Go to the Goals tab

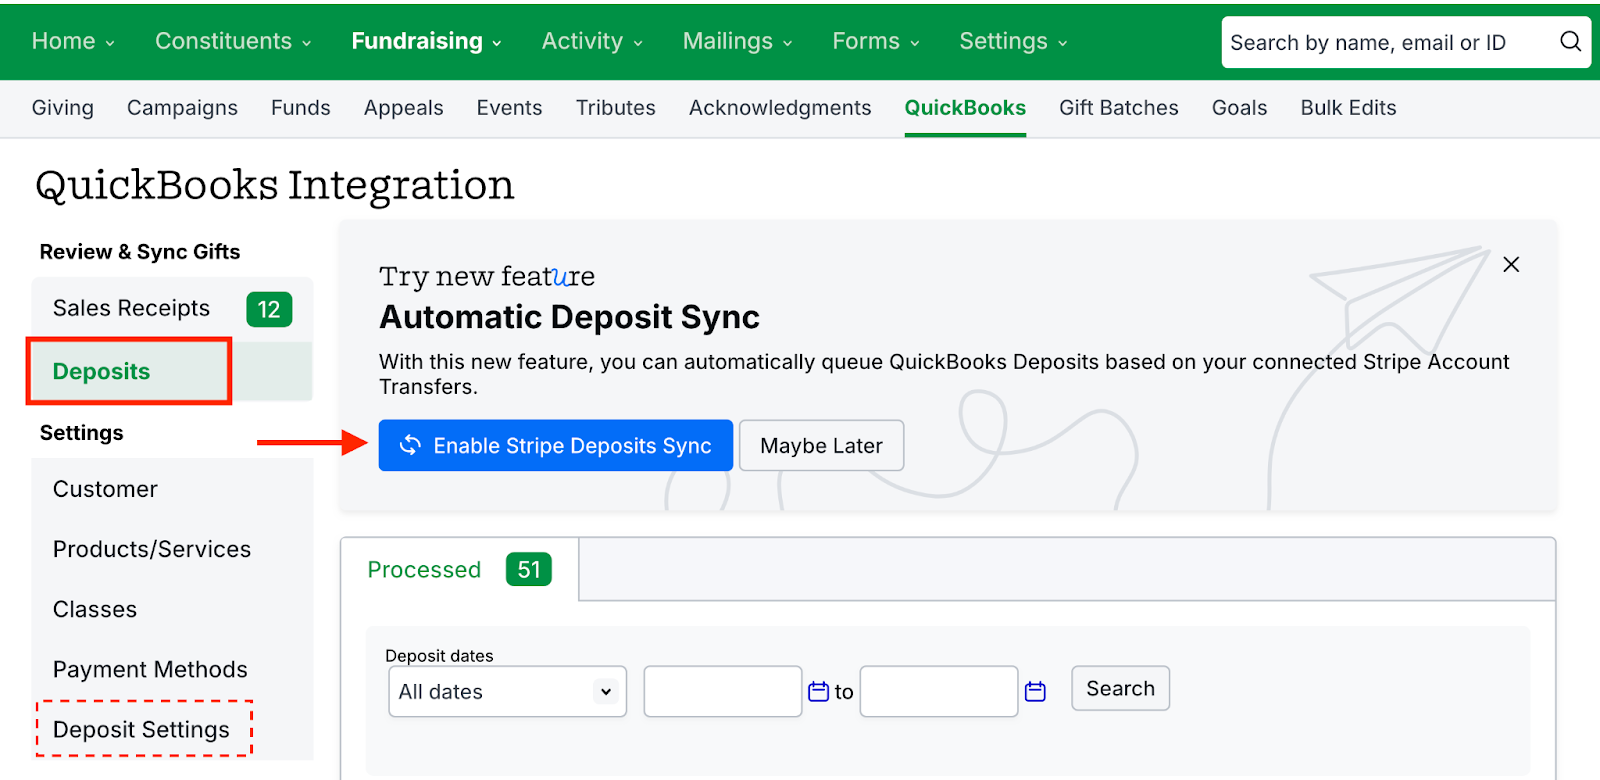point(1239,108)
